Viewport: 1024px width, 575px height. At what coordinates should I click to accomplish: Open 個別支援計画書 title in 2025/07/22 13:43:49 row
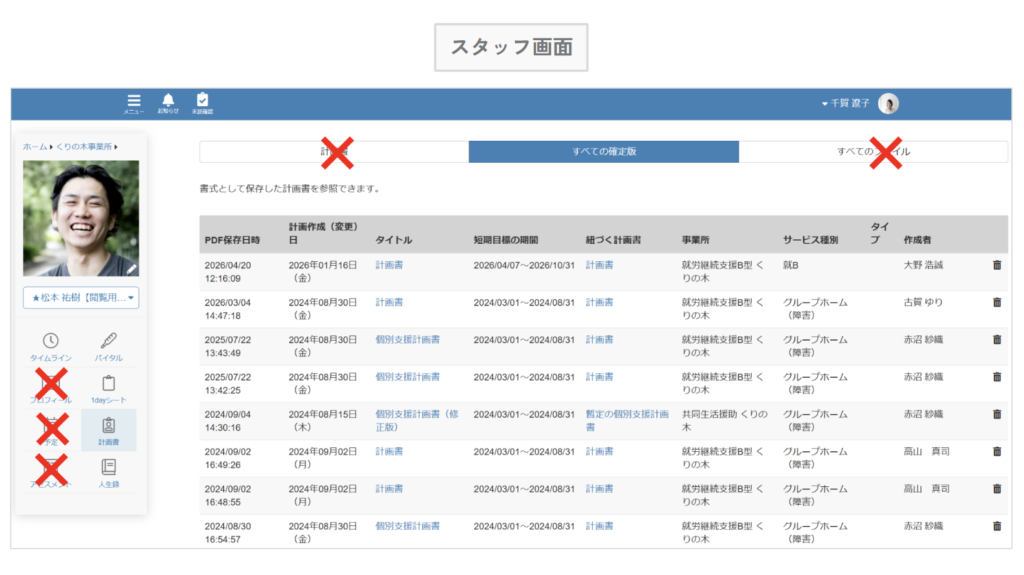tap(408, 340)
